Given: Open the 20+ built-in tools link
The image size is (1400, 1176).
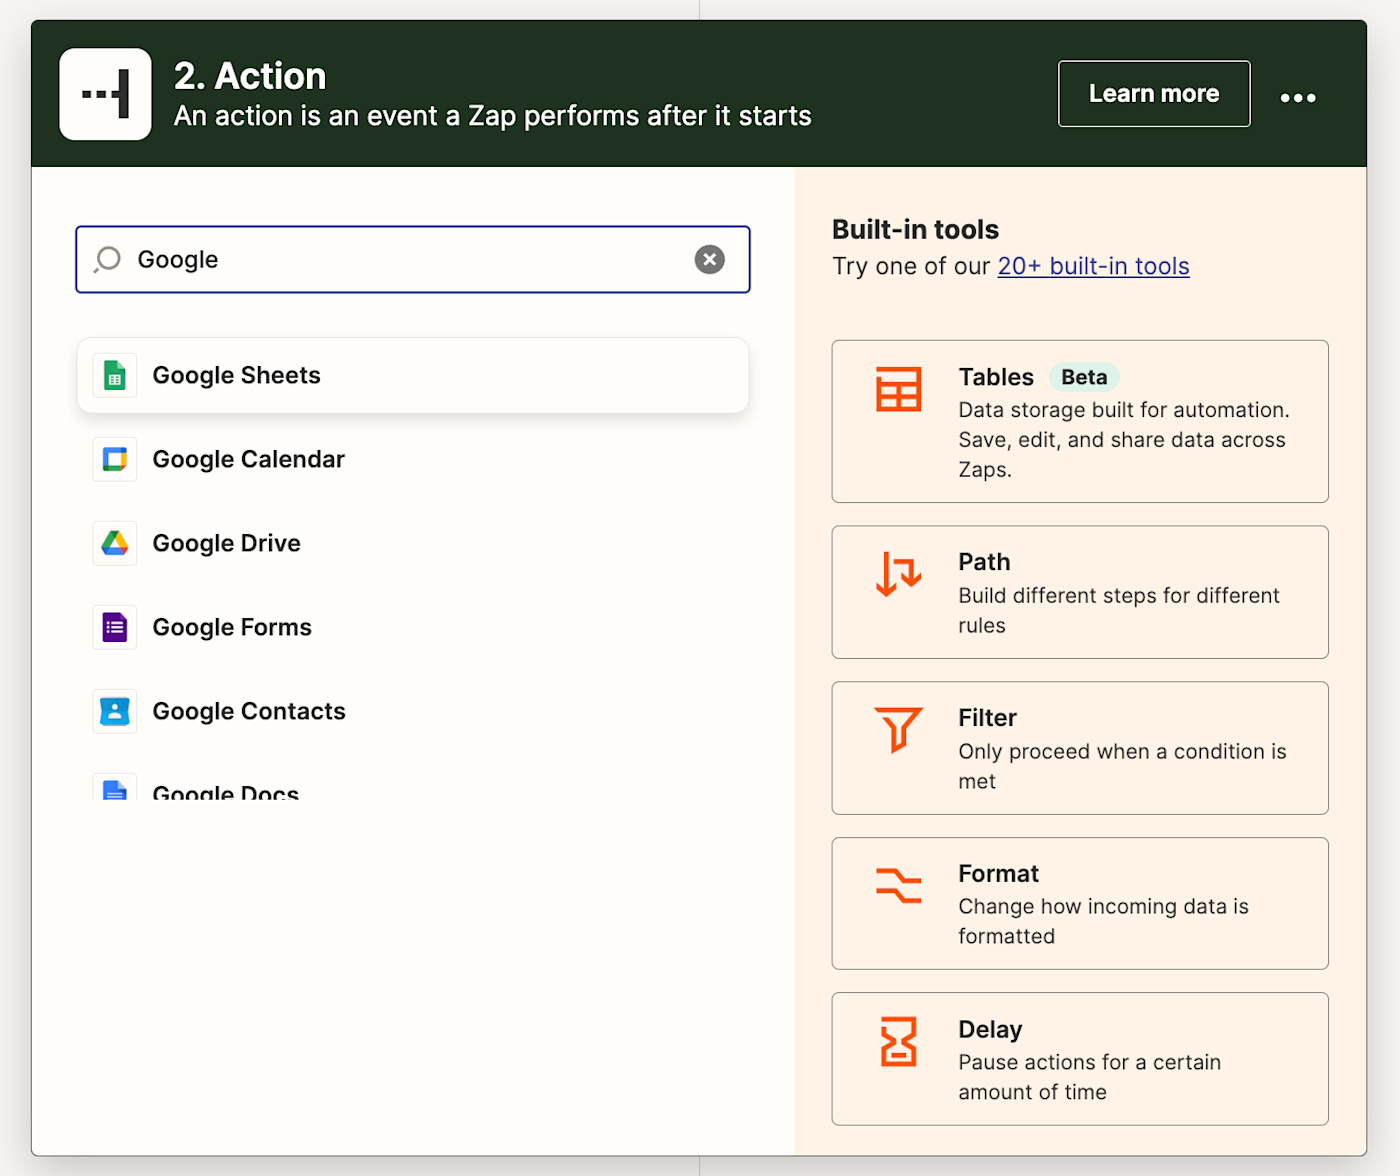Looking at the screenshot, I should (1093, 267).
